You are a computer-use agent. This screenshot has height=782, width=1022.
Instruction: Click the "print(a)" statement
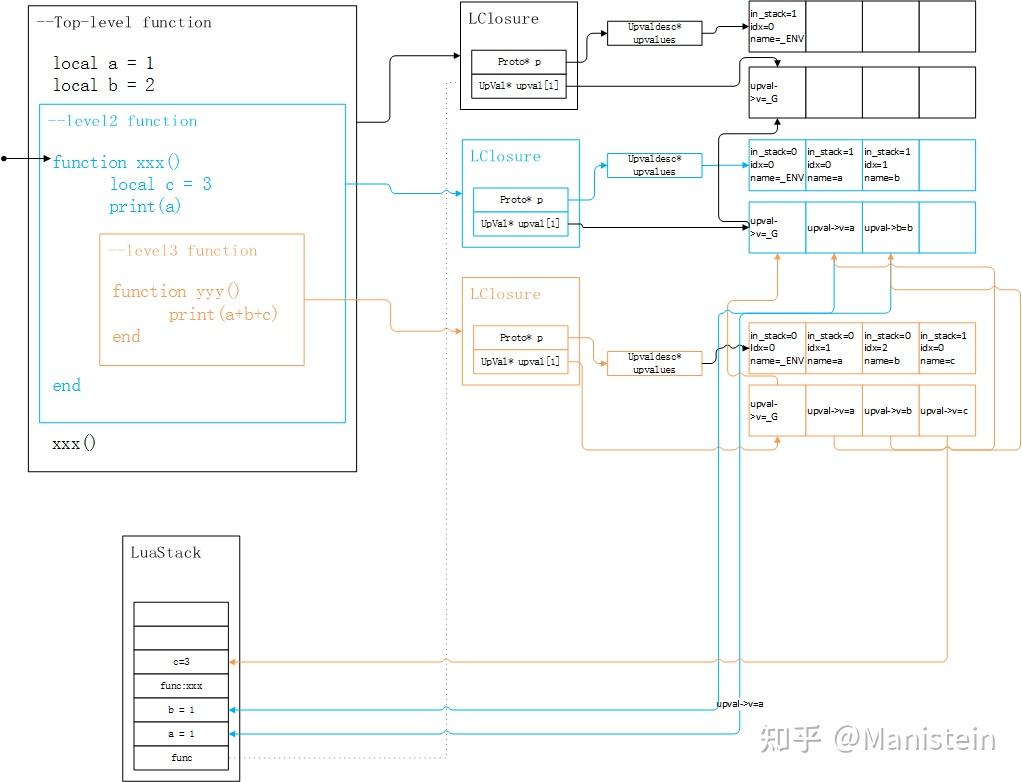tap(145, 207)
